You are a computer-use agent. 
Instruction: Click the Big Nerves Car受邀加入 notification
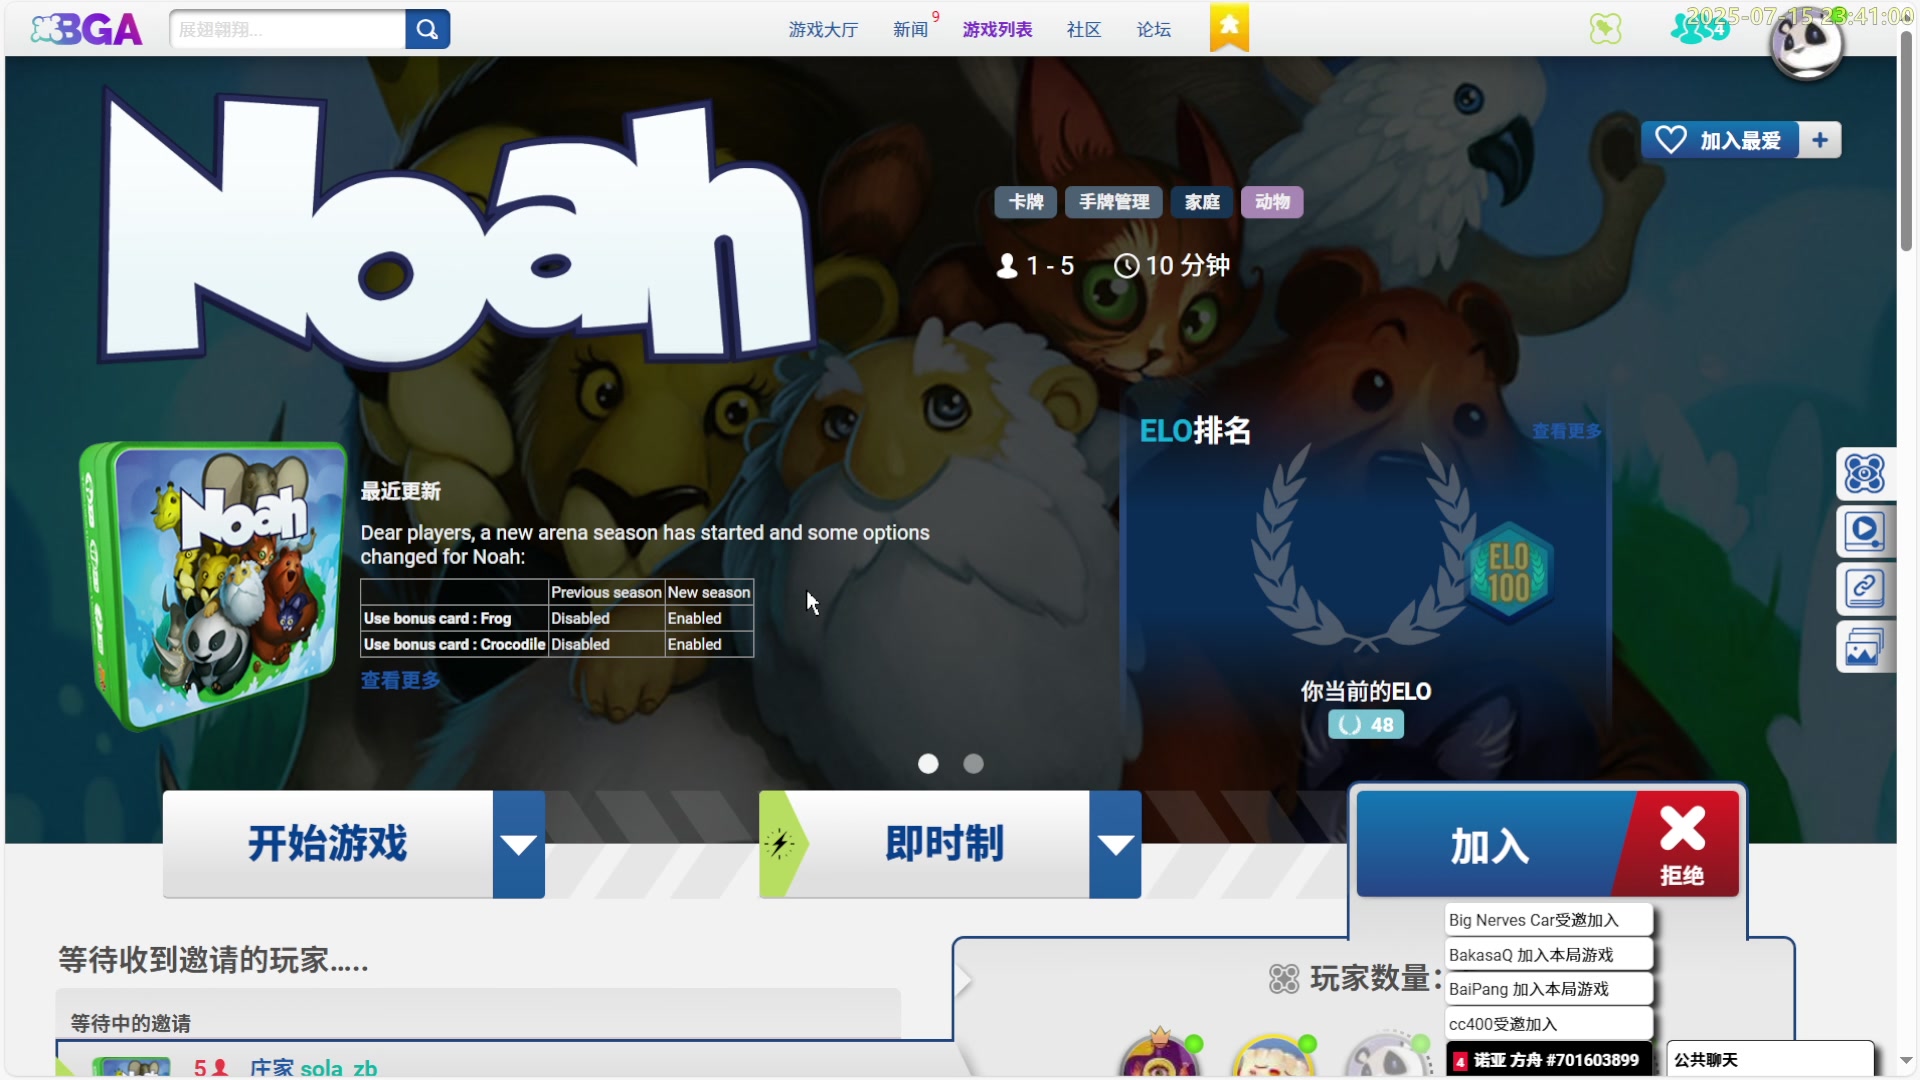(1548, 920)
